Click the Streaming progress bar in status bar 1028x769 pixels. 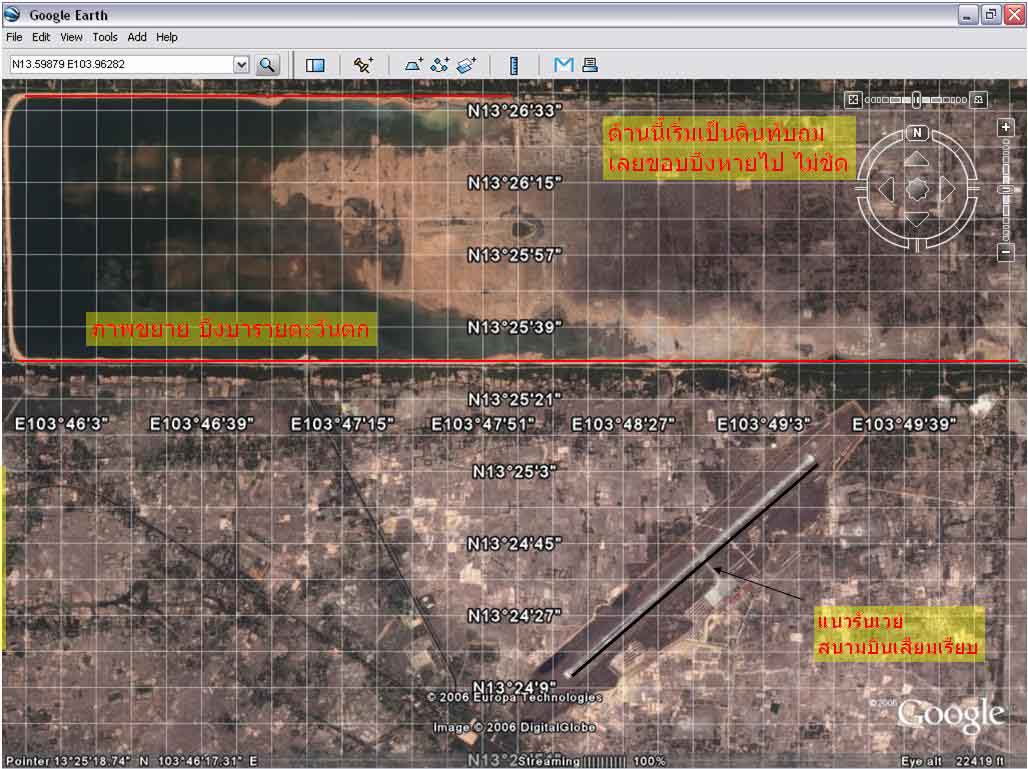point(604,761)
